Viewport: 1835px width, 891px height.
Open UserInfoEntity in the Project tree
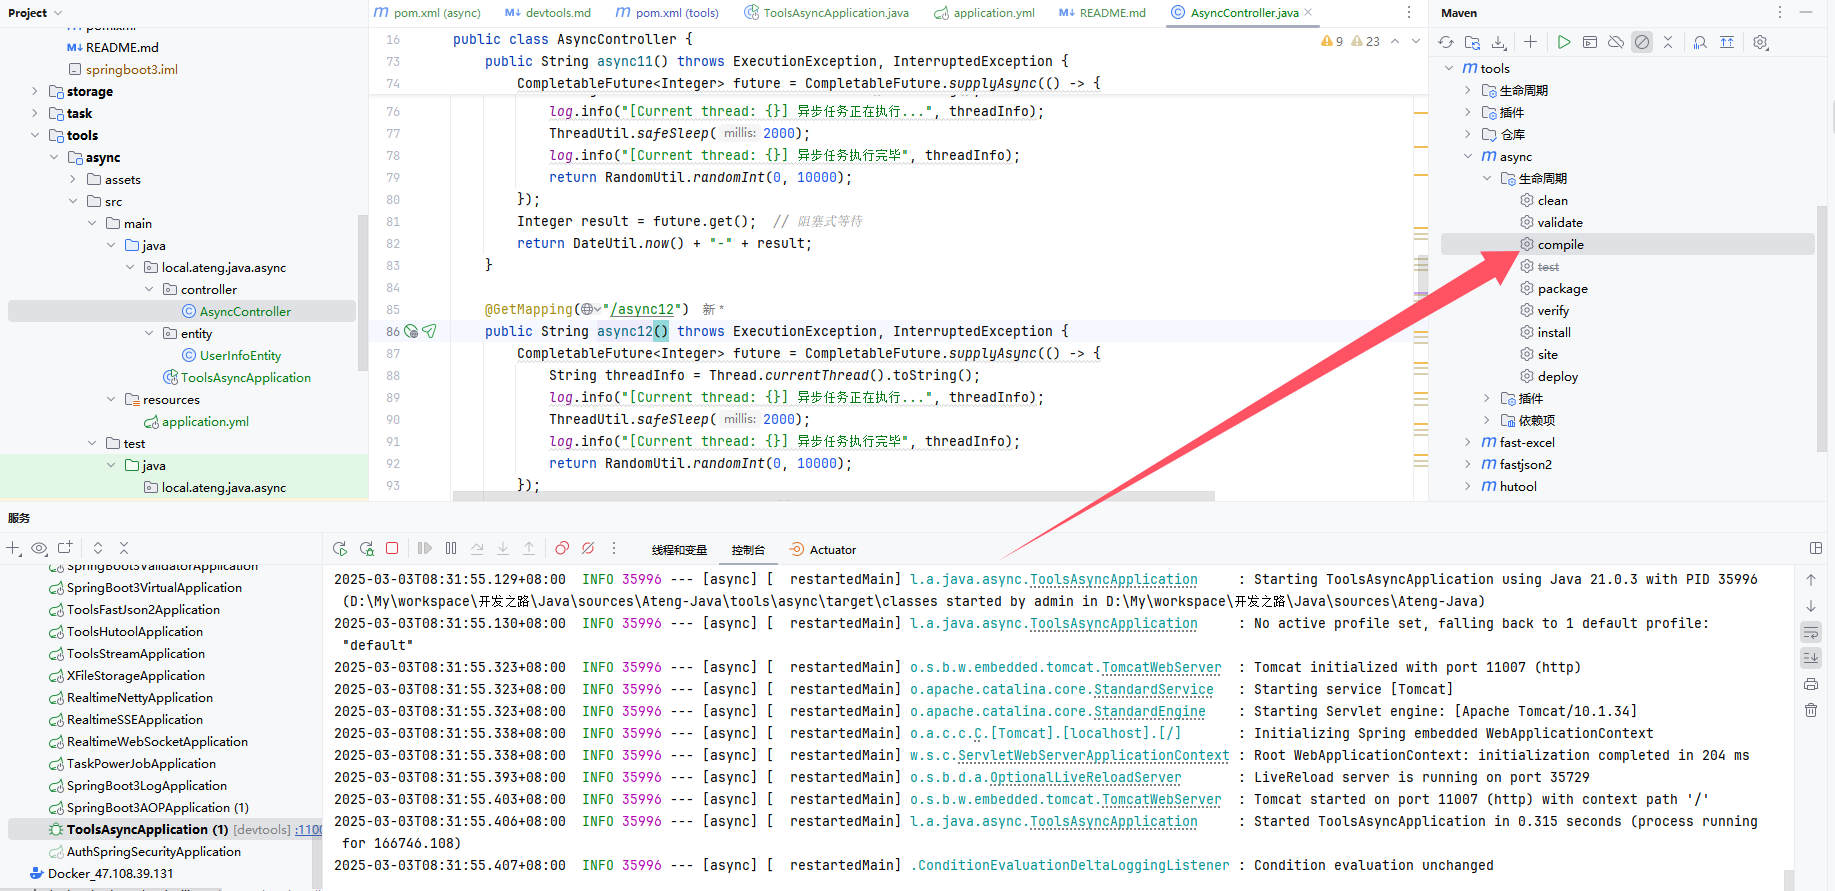tap(240, 355)
